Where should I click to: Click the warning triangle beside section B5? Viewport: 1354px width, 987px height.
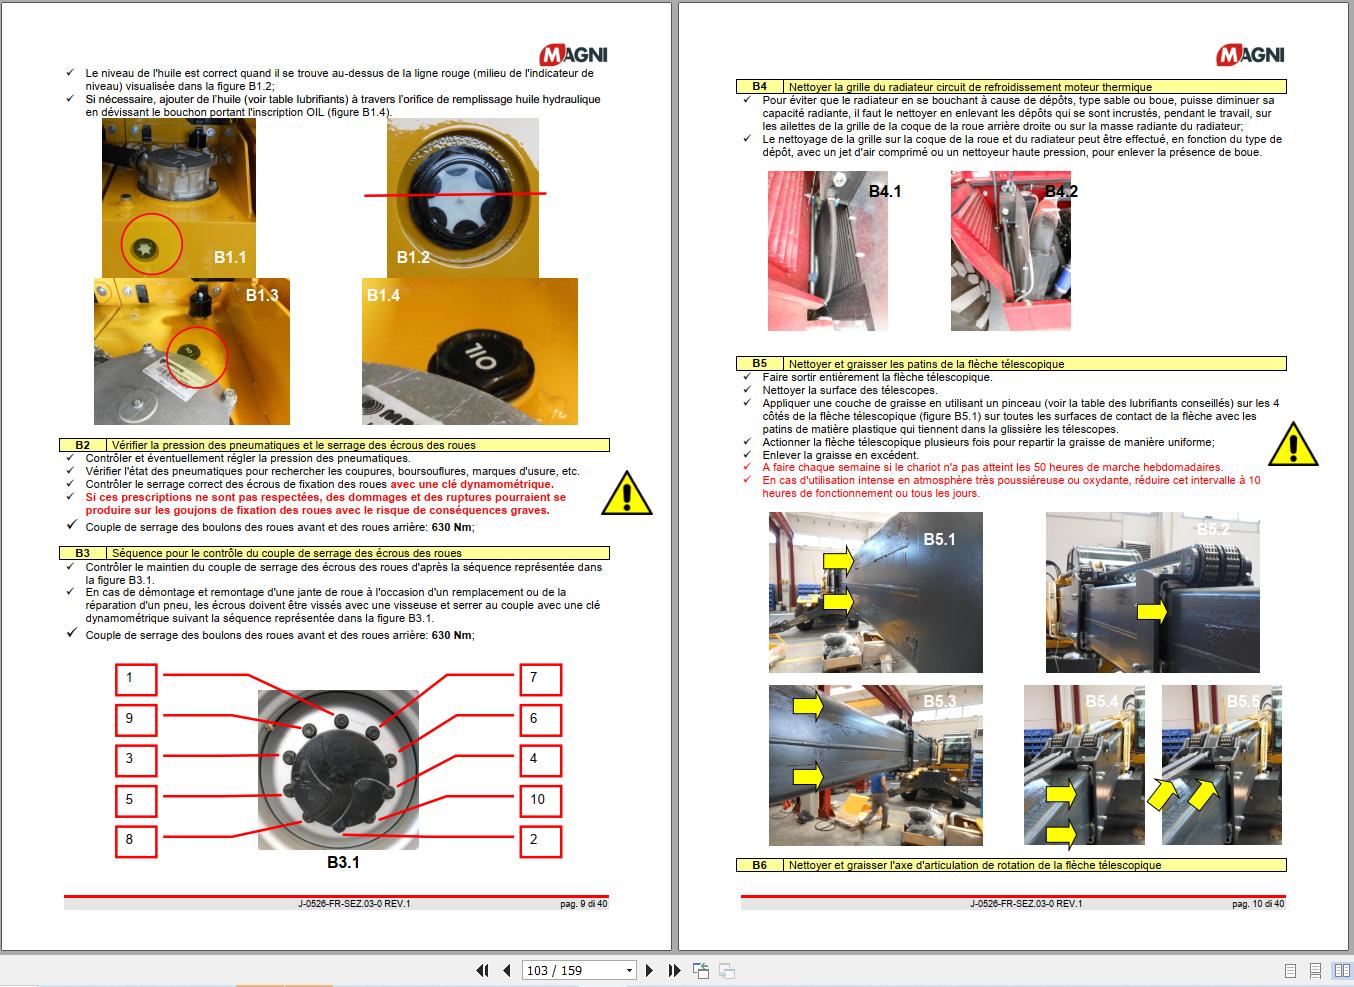click(1293, 443)
